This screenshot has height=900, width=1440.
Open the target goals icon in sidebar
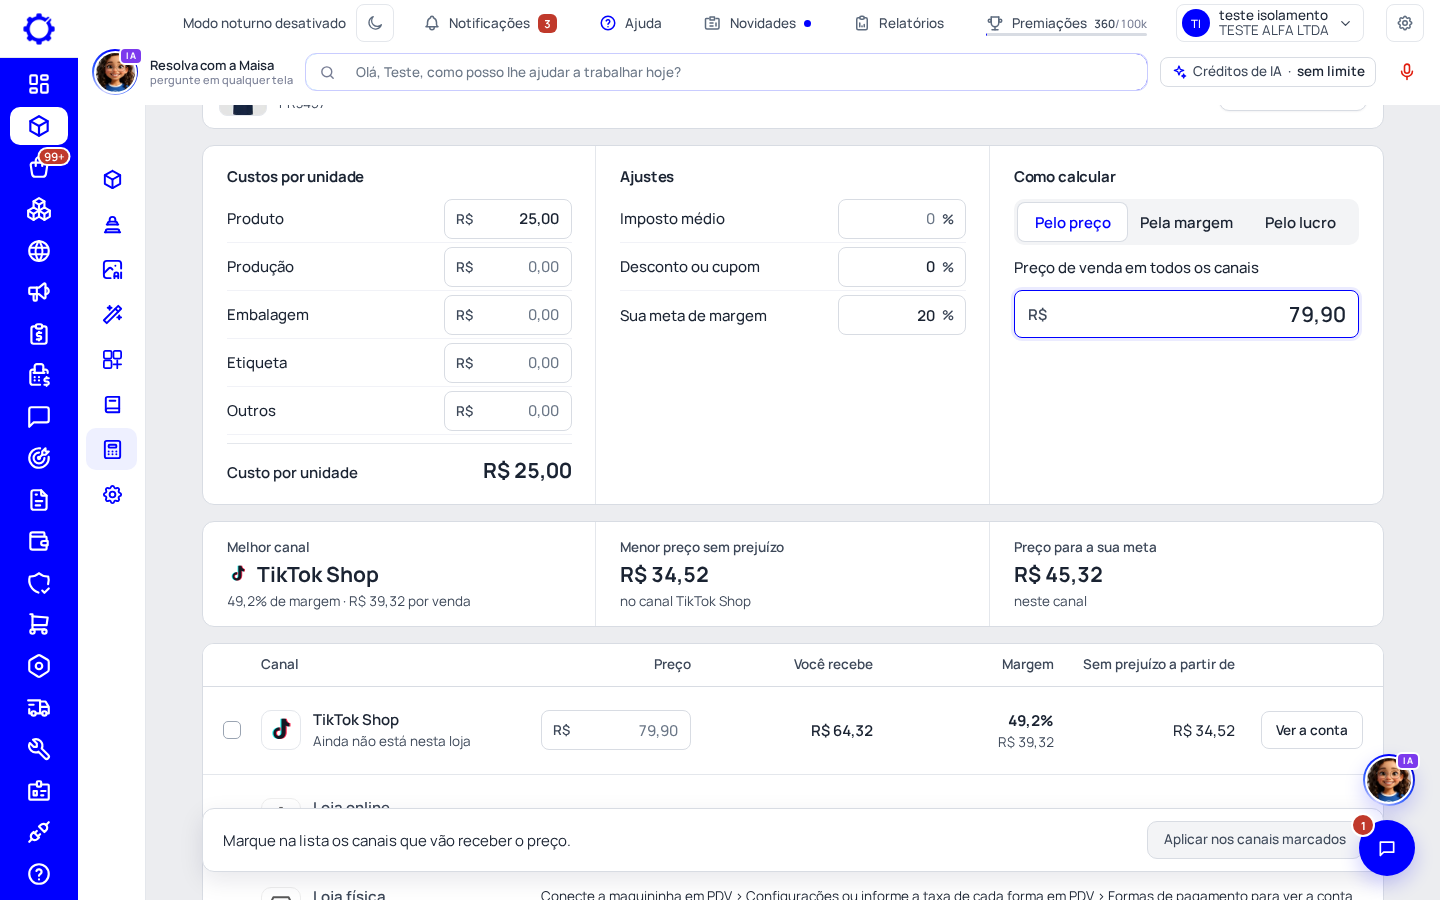[39, 458]
